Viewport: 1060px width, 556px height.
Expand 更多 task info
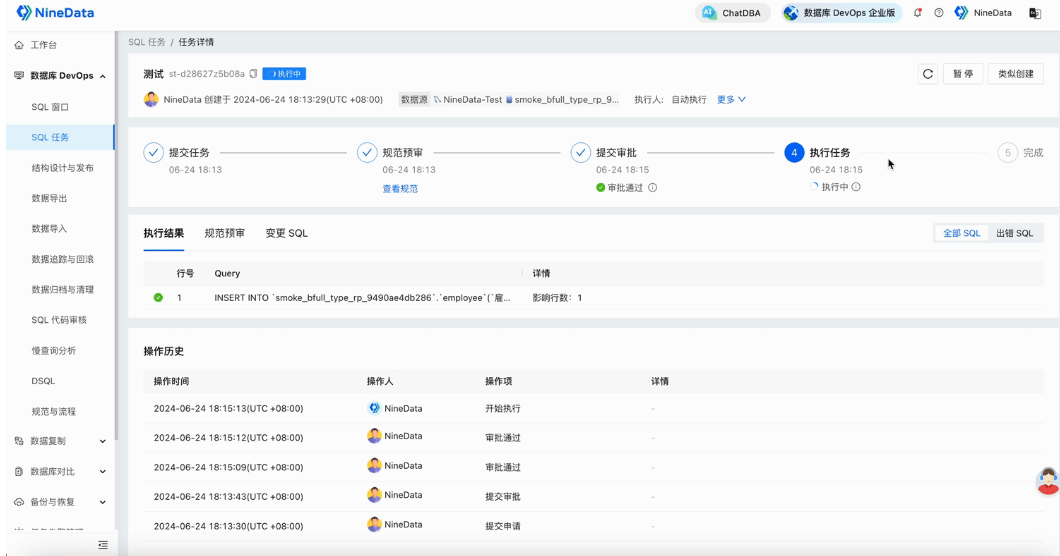click(731, 99)
